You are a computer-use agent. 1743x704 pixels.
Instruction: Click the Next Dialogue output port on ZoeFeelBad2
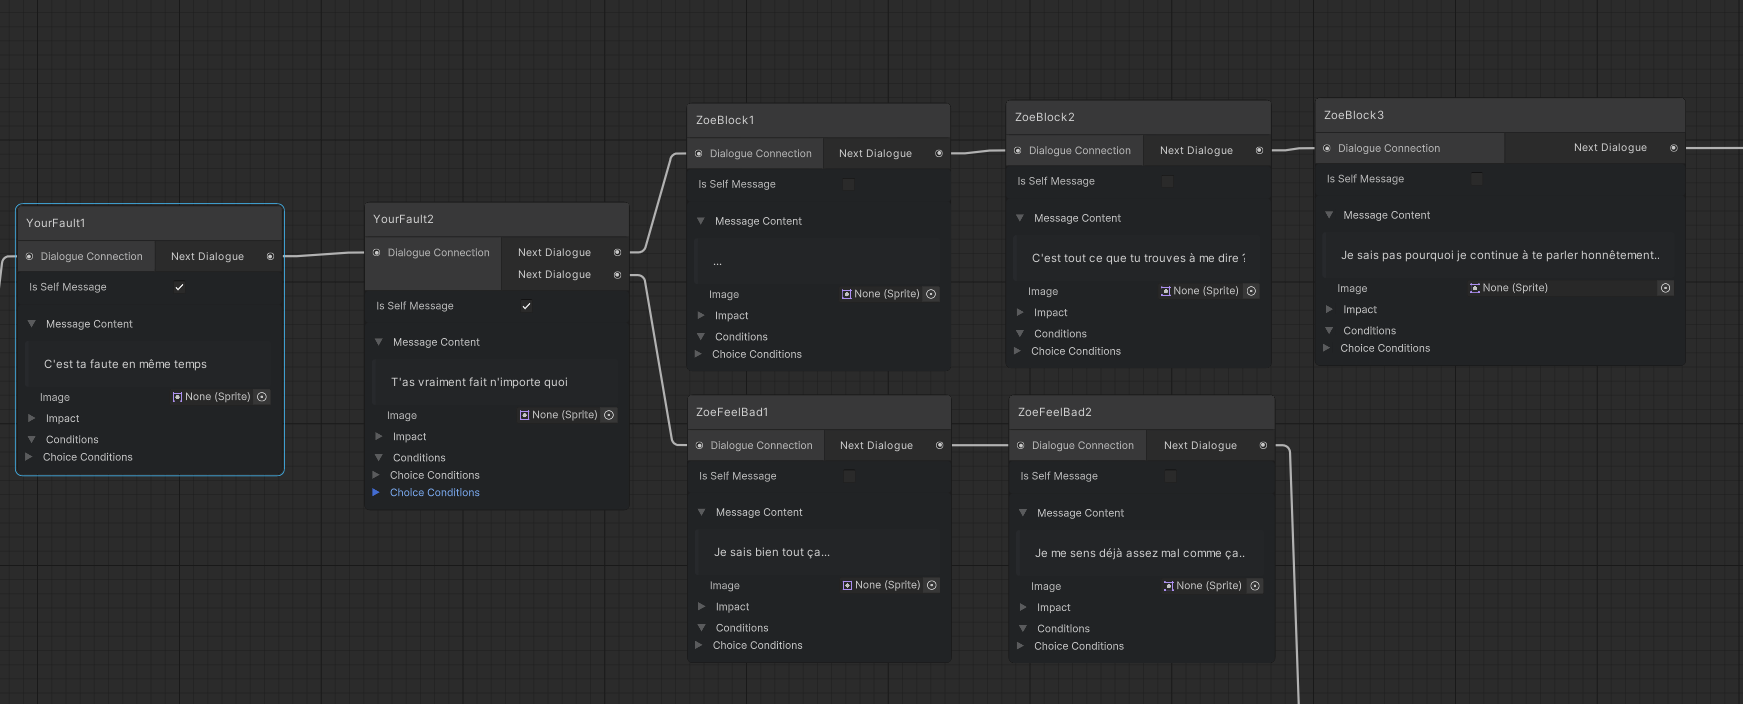click(1263, 446)
